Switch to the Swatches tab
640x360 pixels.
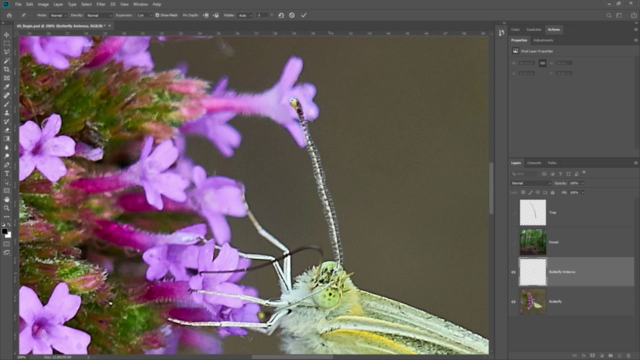(533, 29)
